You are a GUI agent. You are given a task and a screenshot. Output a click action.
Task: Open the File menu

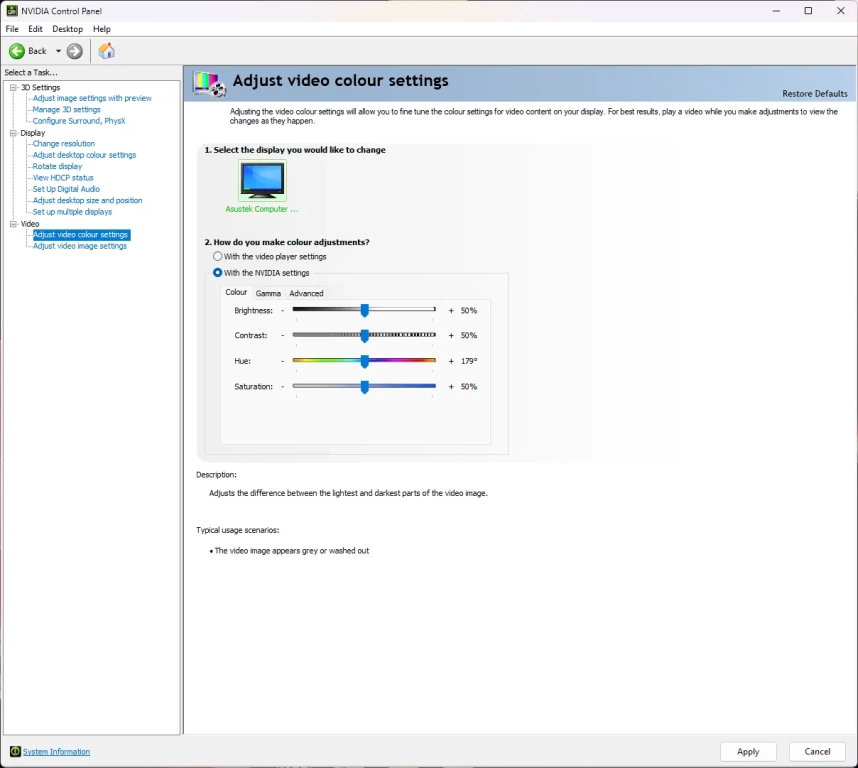[12, 29]
